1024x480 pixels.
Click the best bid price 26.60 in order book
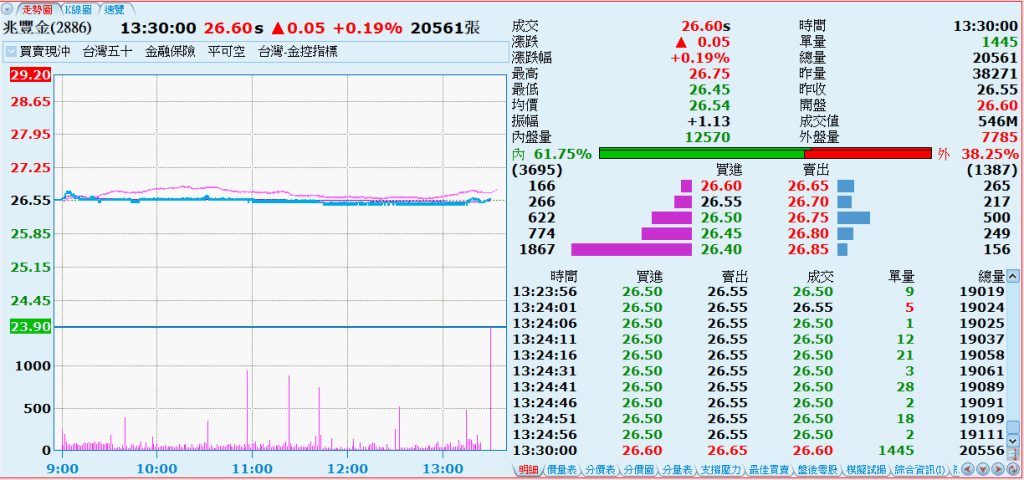point(721,186)
